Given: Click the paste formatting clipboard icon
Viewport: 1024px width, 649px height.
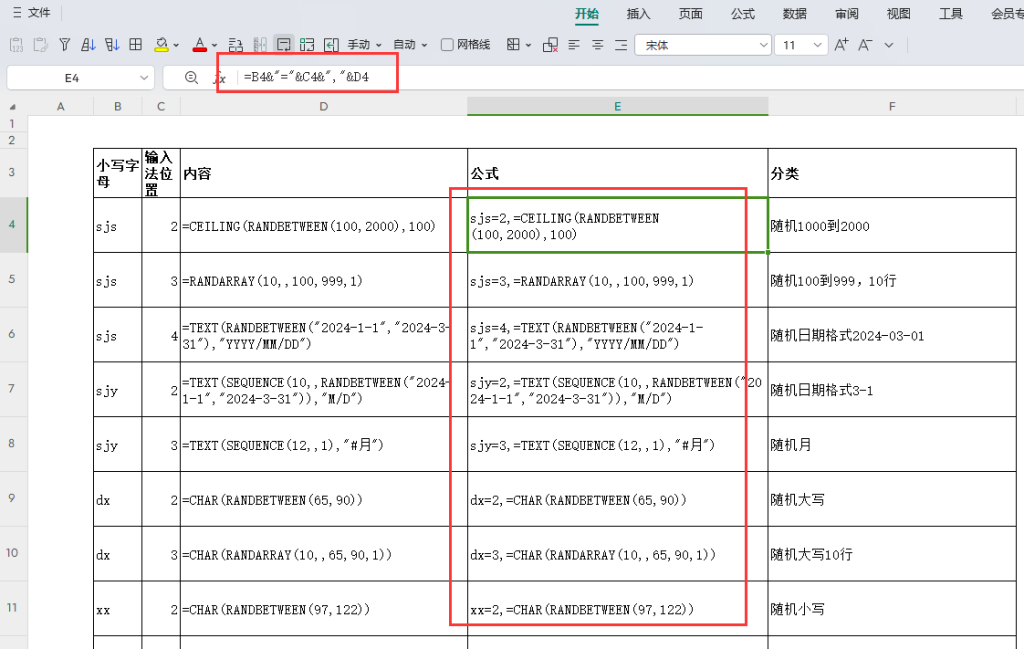Looking at the screenshot, I should tap(40, 44).
